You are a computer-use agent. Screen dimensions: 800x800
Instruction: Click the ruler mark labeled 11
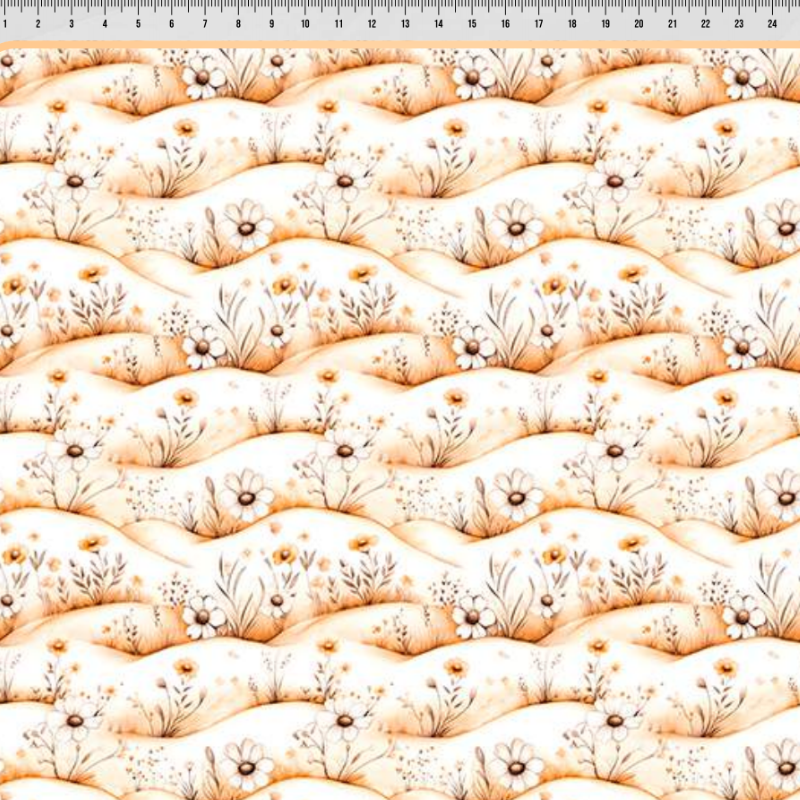pos(339,23)
